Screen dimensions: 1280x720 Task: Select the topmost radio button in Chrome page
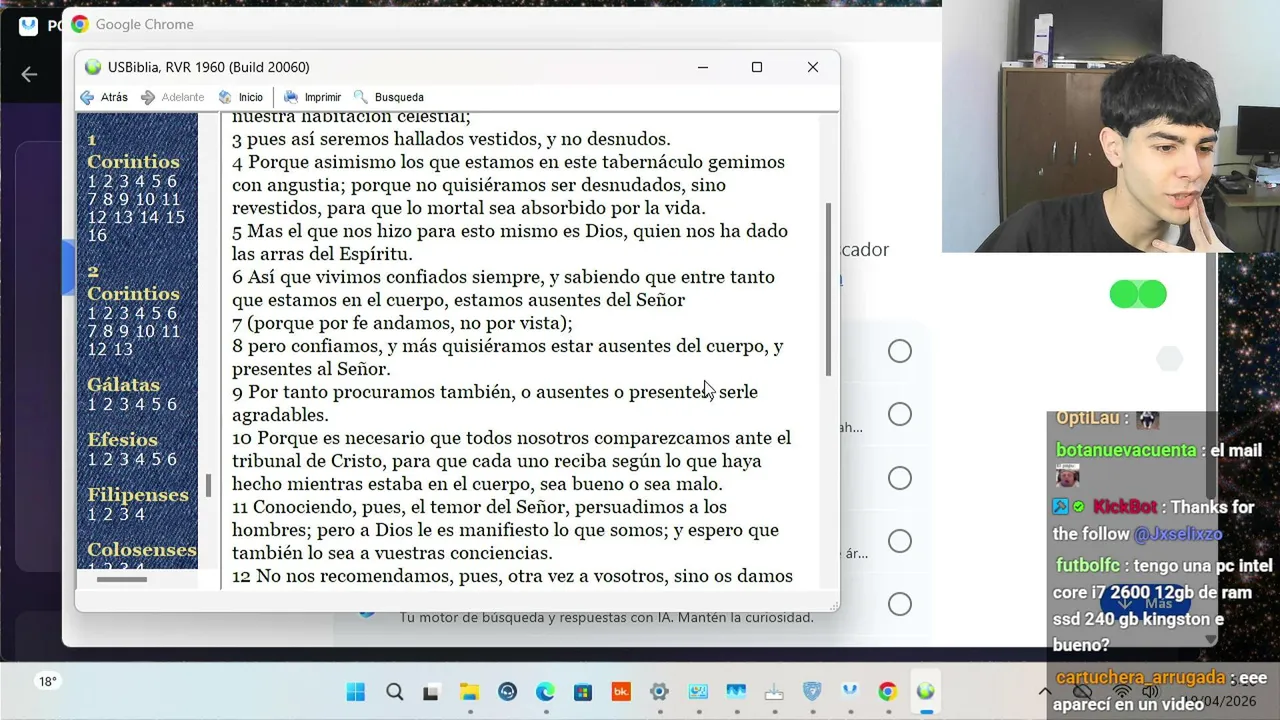pyautogui.click(x=900, y=351)
